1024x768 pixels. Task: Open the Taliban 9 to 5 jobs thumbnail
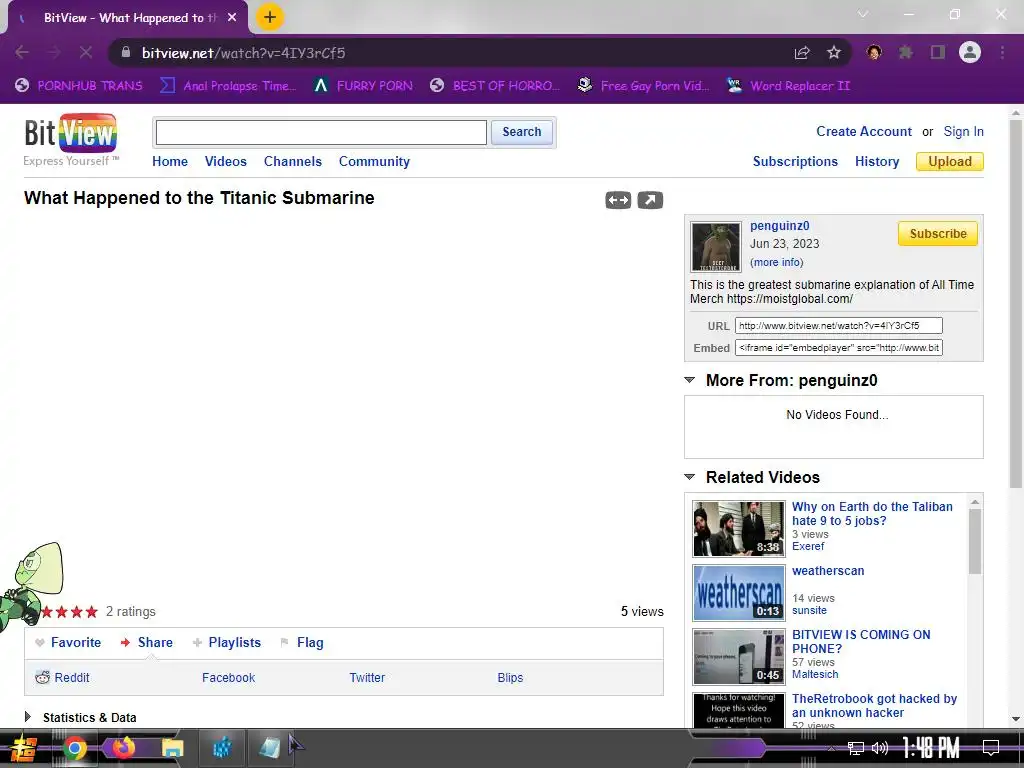(x=739, y=528)
